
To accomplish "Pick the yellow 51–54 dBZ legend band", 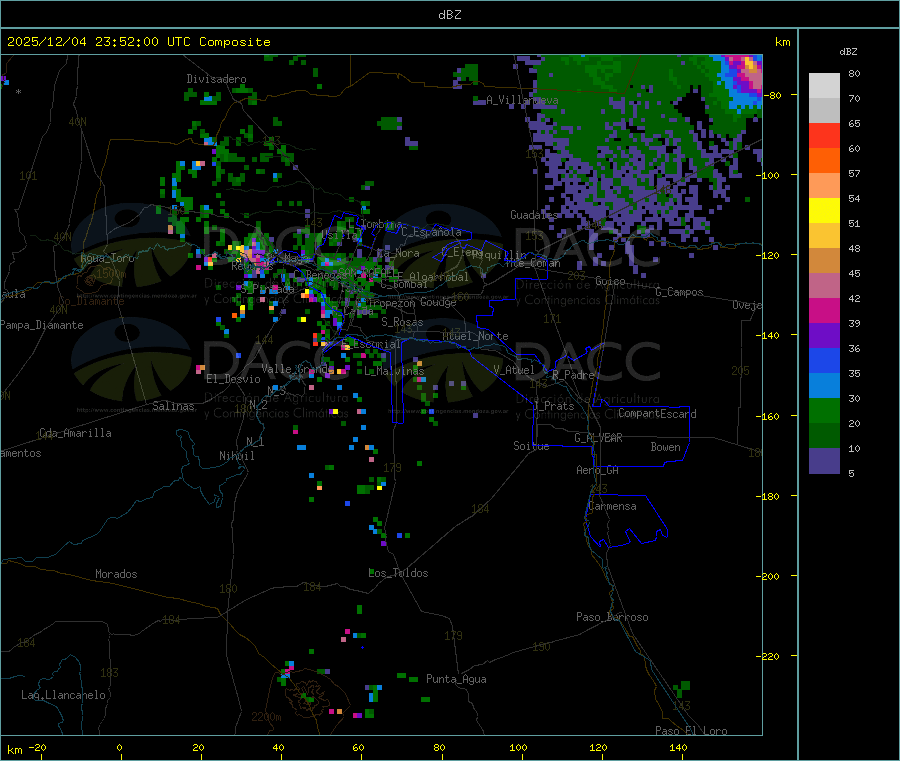I will [x=824, y=211].
